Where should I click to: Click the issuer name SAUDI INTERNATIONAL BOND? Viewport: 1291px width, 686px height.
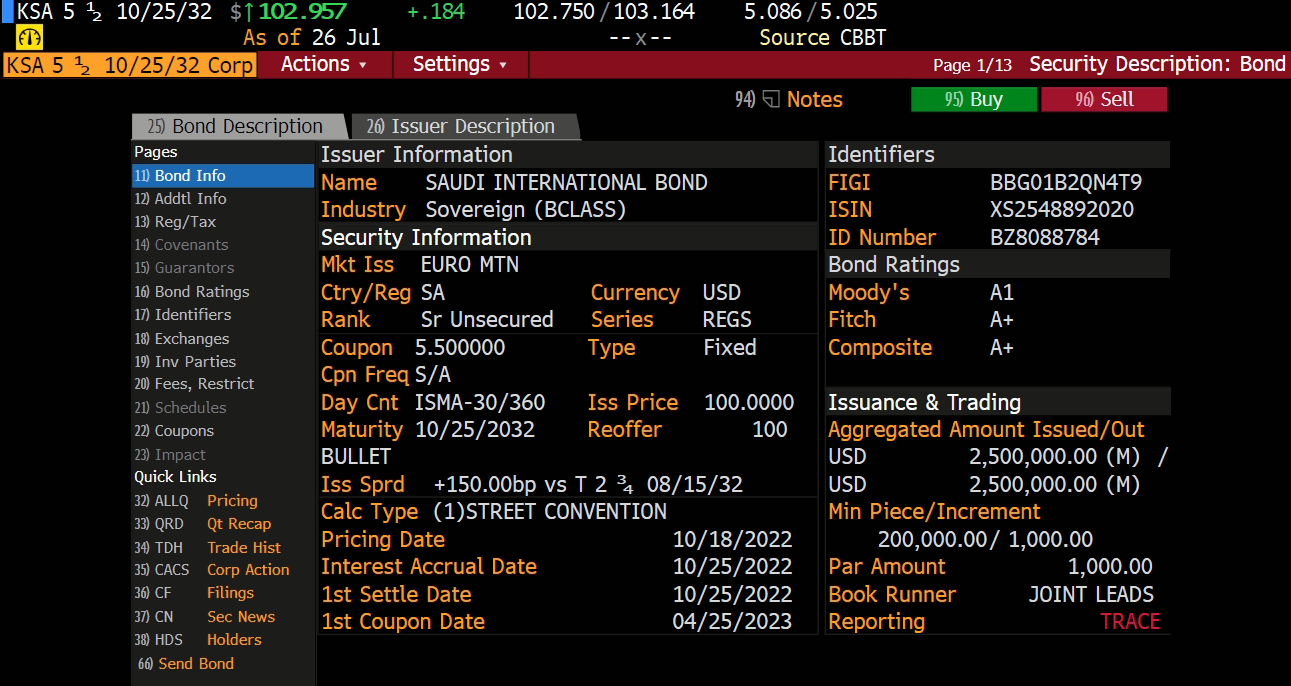click(567, 183)
